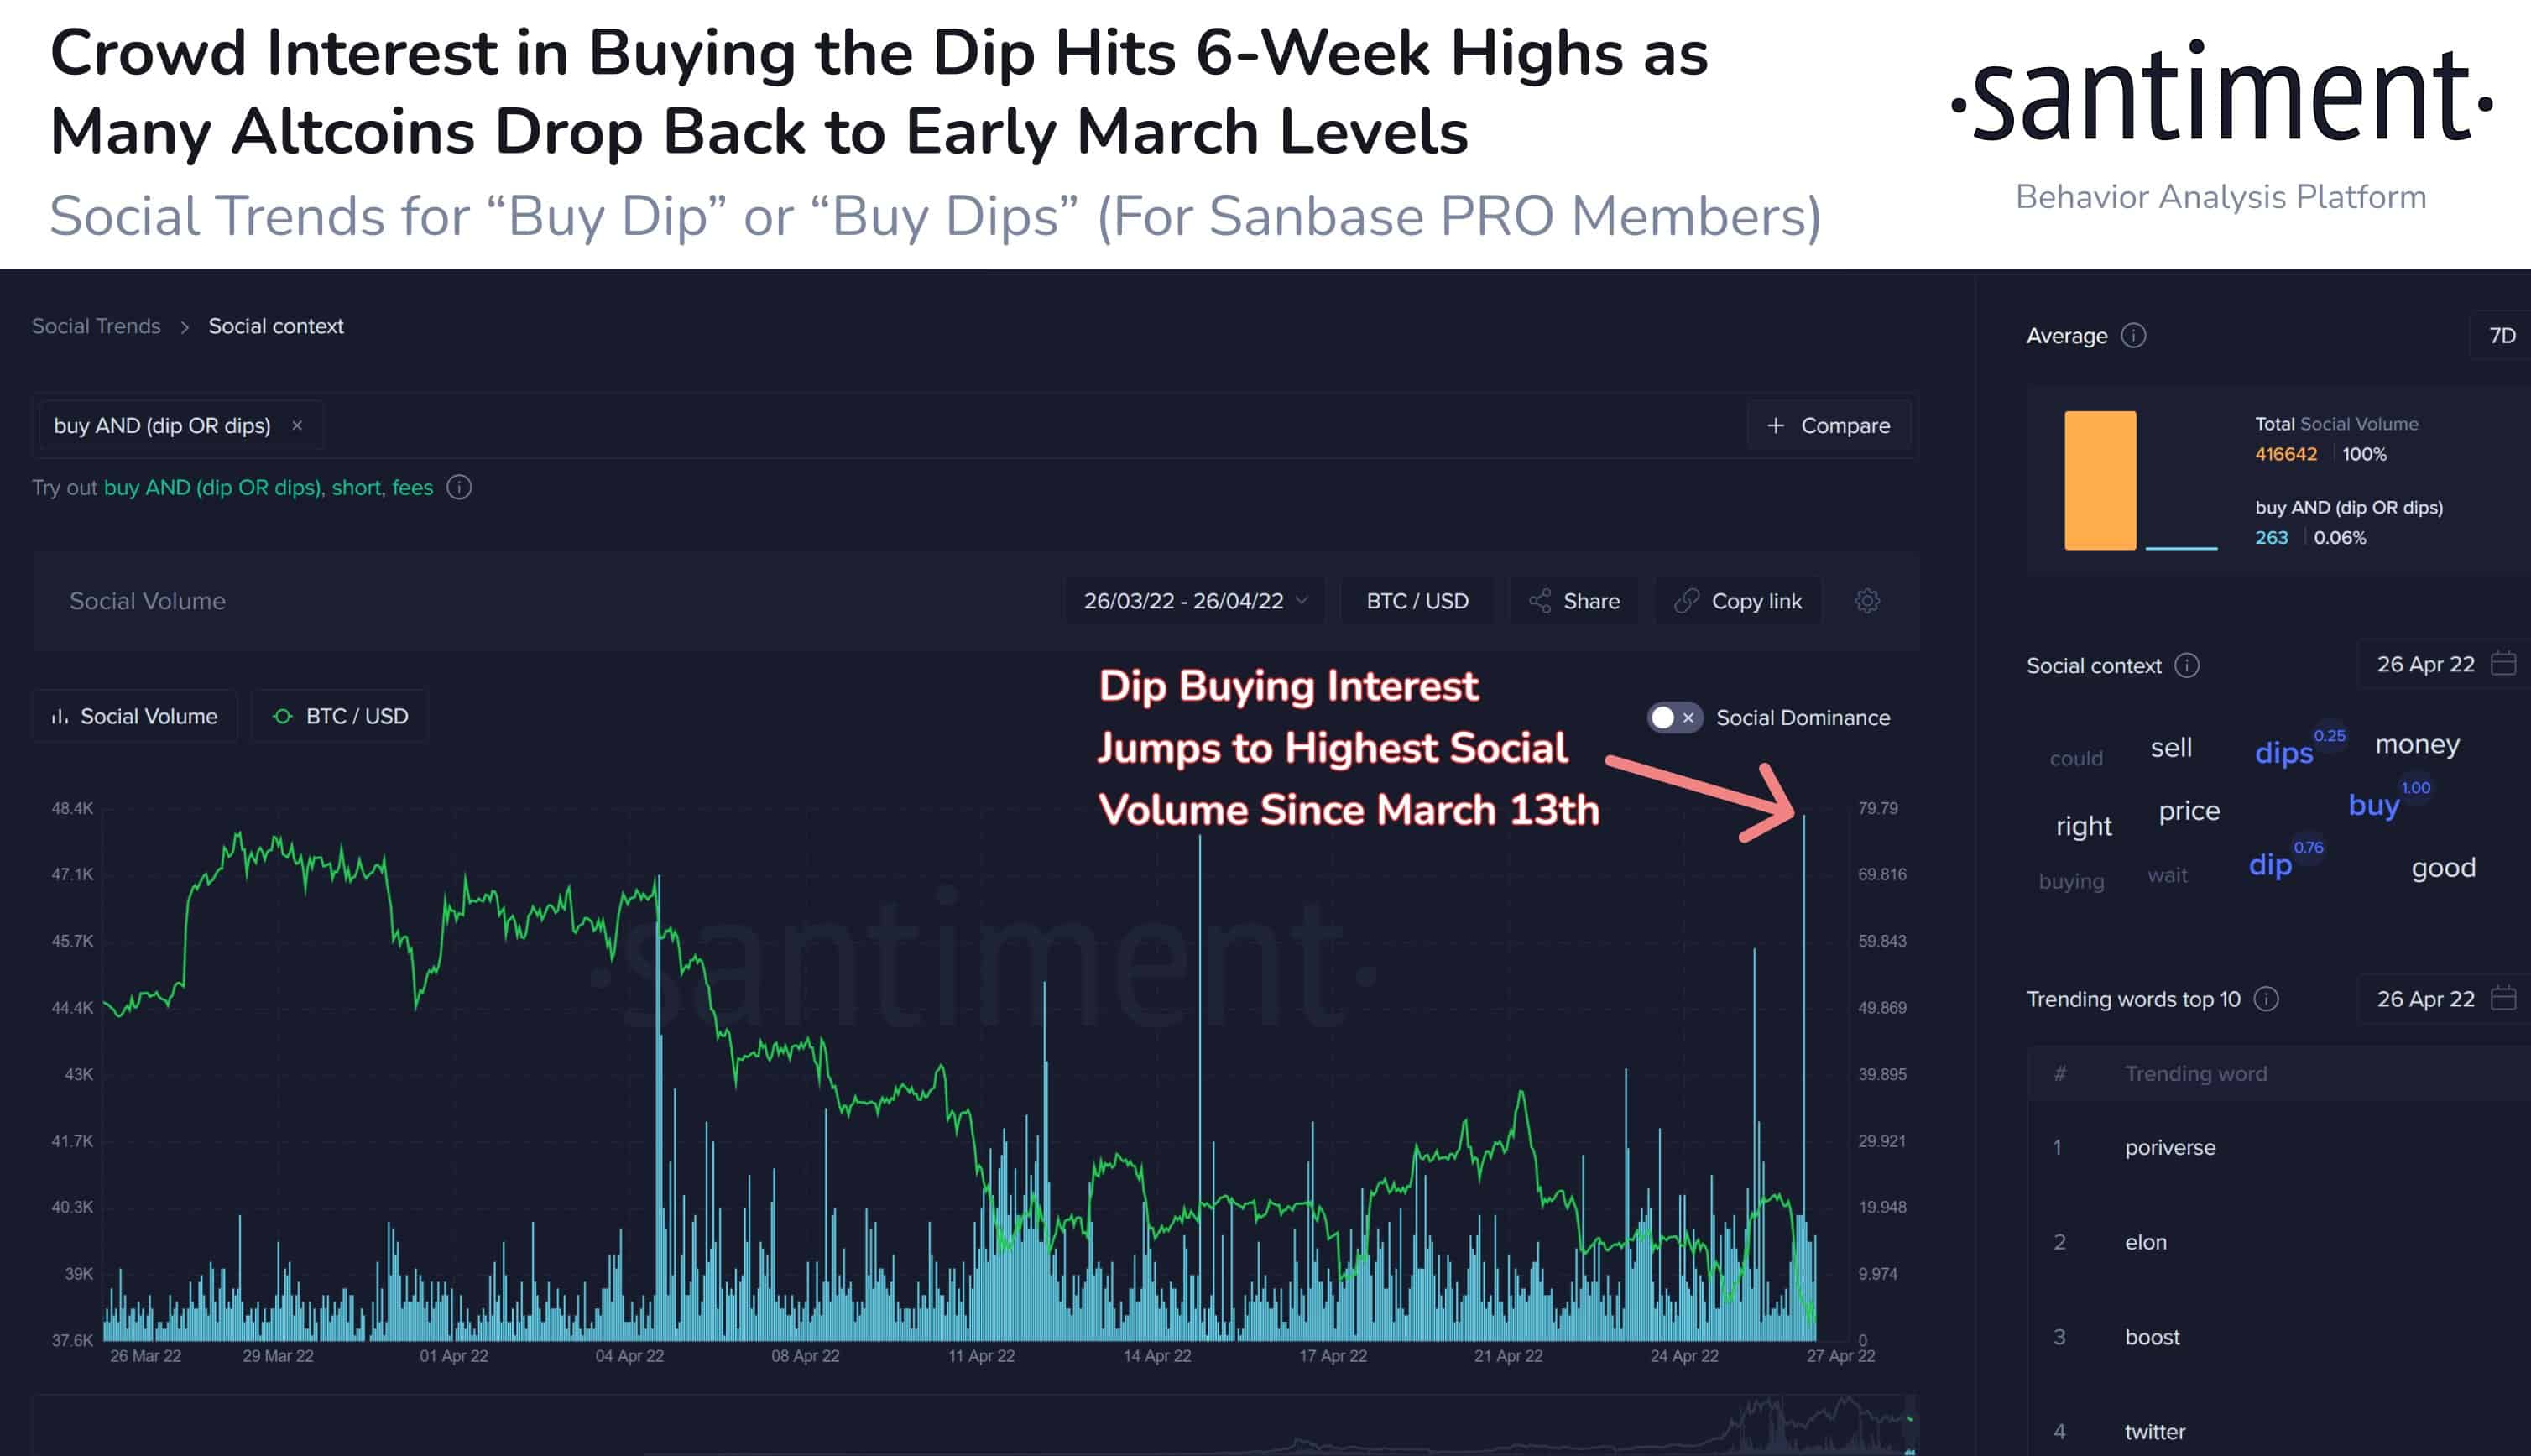This screenshot has width=2531, height=1456.
Task: Toggle Social Volume metric on chart
Action: point(135,716)
